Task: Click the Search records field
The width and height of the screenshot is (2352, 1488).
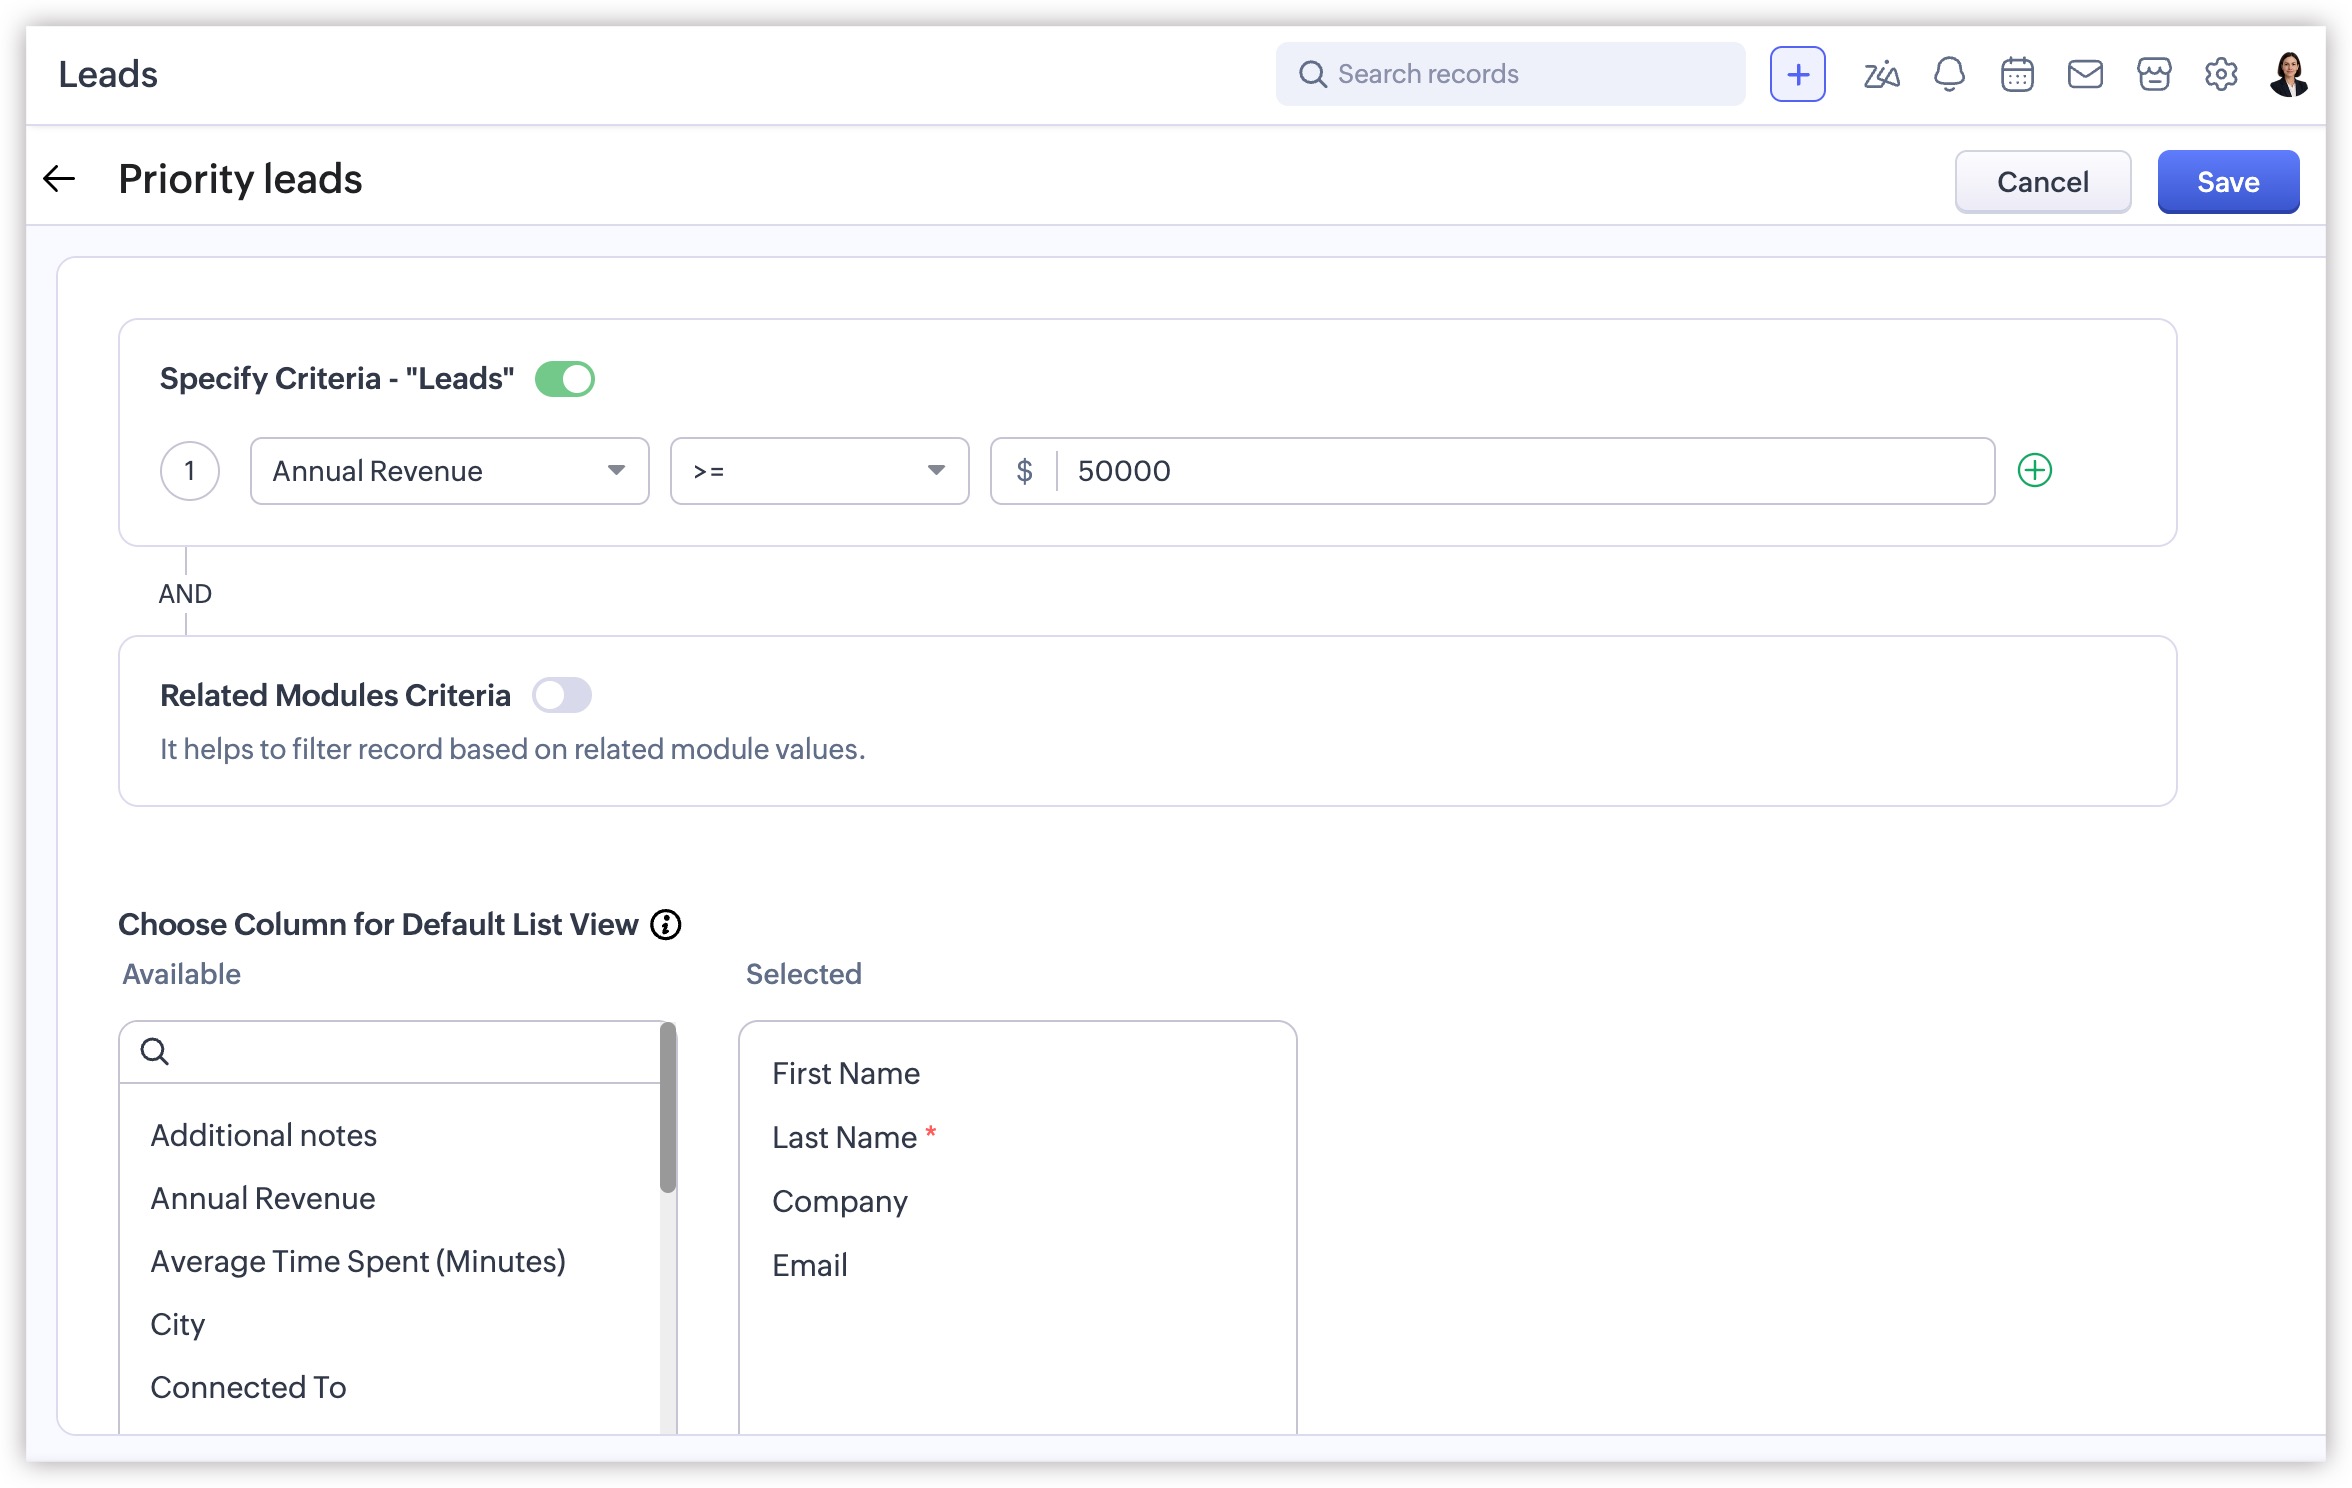Action: [1510, 74]
